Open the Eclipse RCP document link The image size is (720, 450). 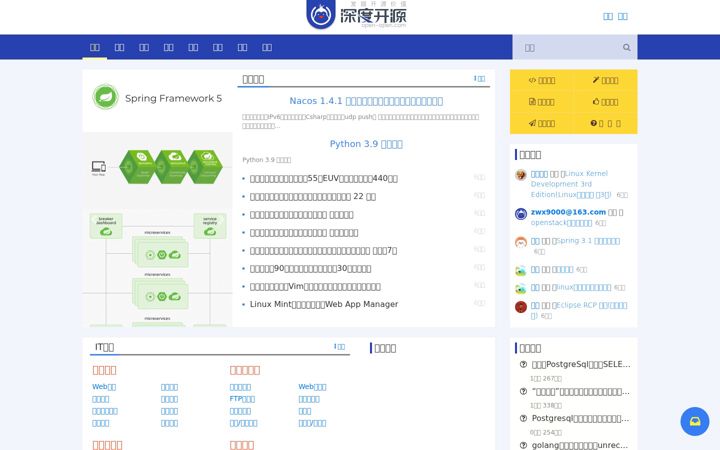point(581,310)
